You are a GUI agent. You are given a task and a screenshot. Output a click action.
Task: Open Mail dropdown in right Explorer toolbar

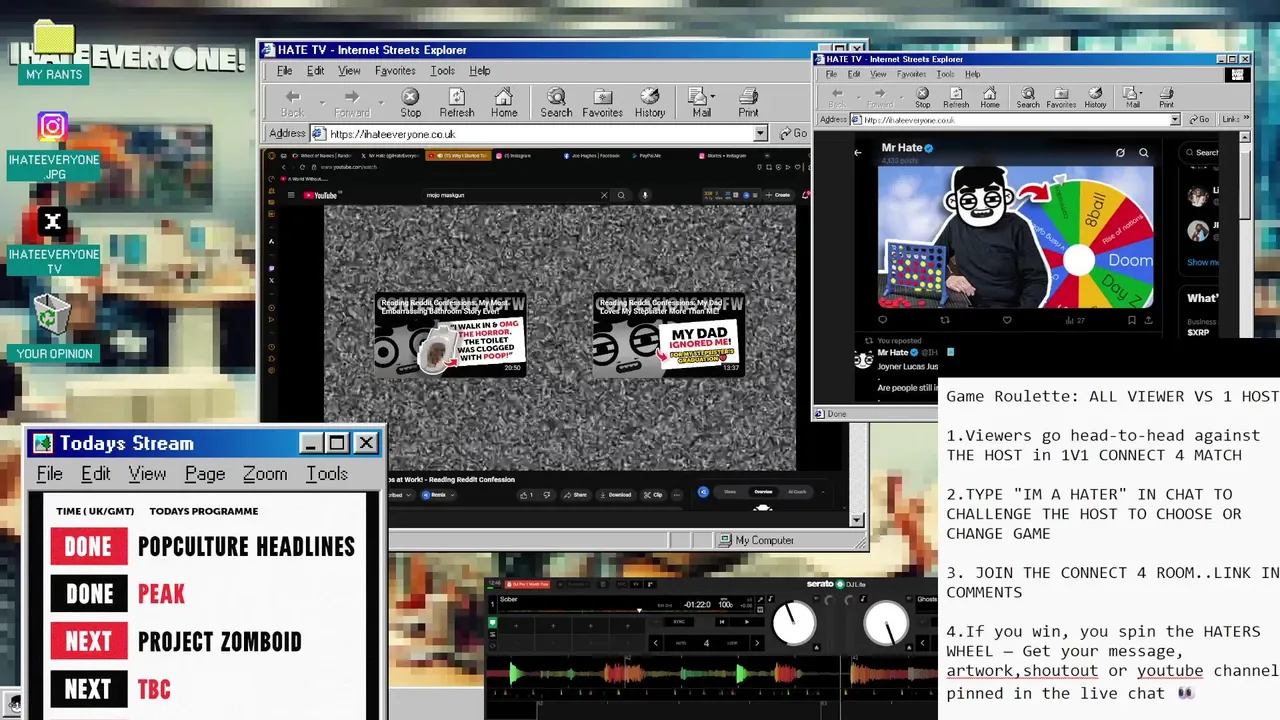point(1141,93)
